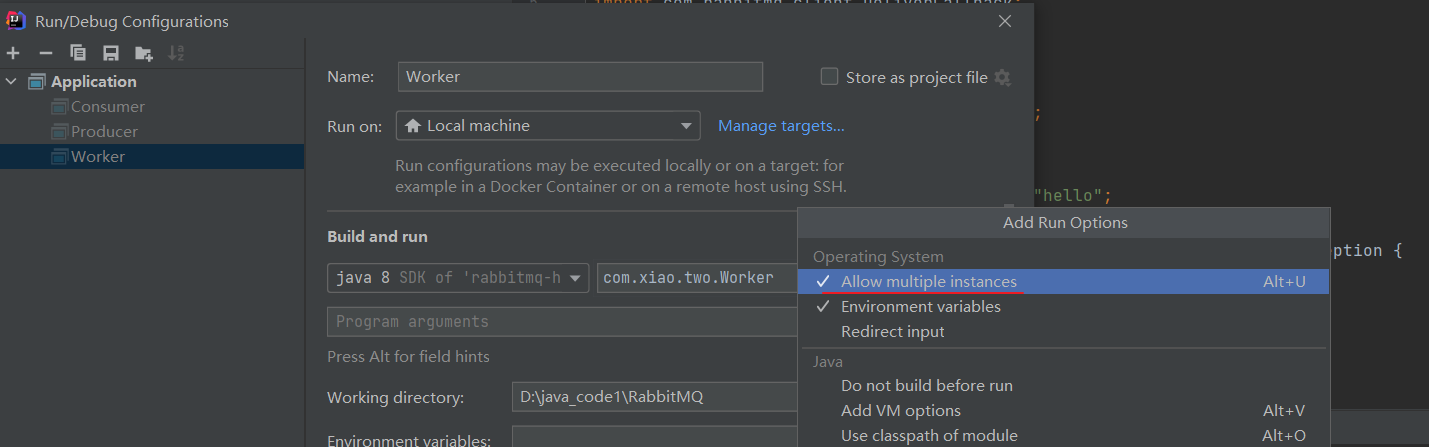This screenshot has height=447, width=1429.
Task: Choose Do not build before run
Action: [x=1063, y=386]
